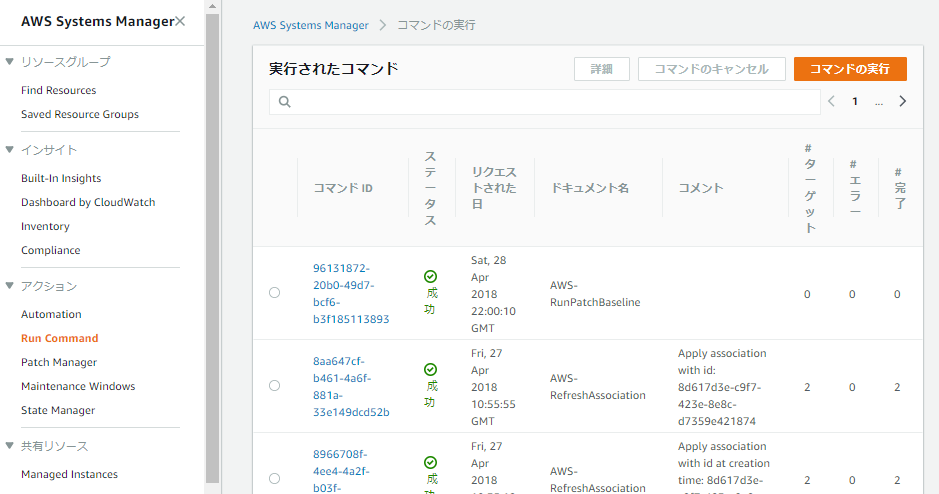Open Inventory page
The height and width of the screenshot is (494, 939).
(46, 226)
